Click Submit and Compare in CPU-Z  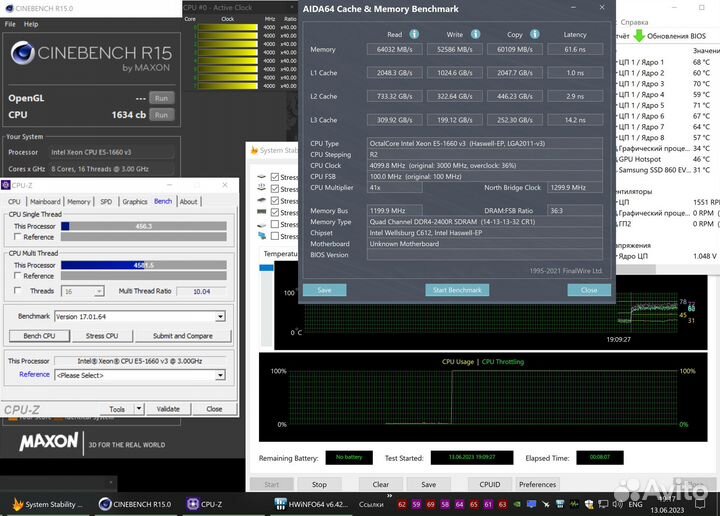click(x=182, y=336)
